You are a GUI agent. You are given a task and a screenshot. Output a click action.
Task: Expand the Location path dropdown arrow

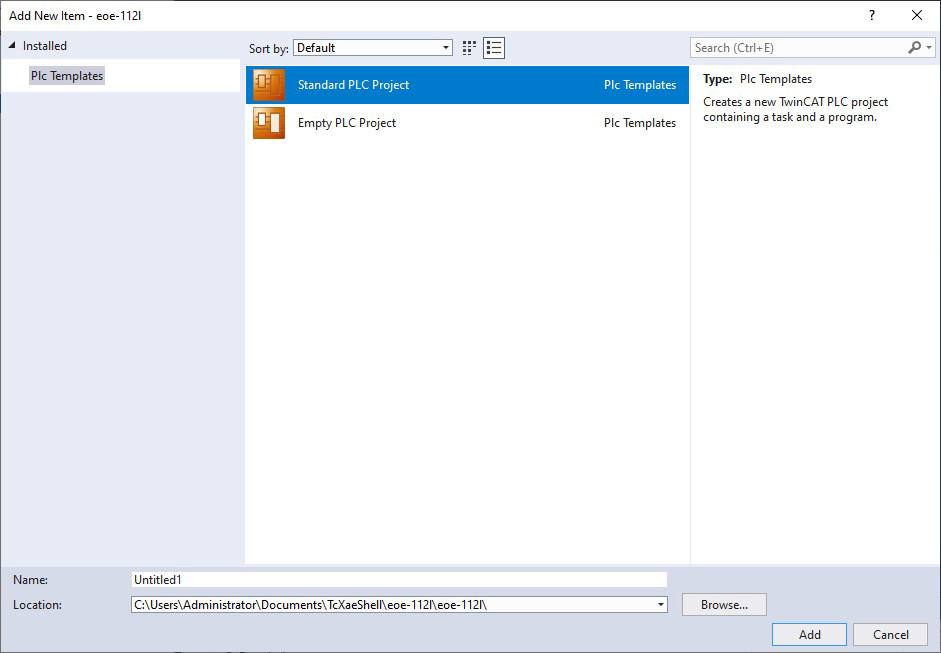(x=660, y=605)
